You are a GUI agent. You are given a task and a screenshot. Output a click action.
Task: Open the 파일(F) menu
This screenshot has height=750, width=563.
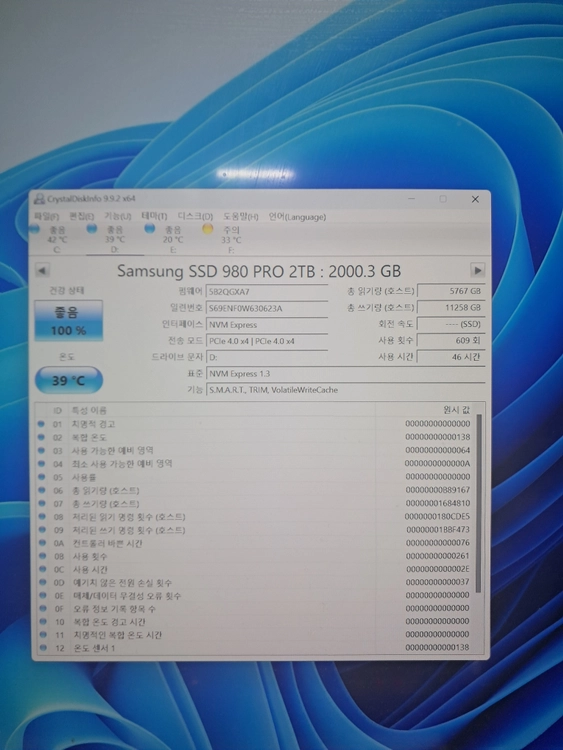(47, 217)
